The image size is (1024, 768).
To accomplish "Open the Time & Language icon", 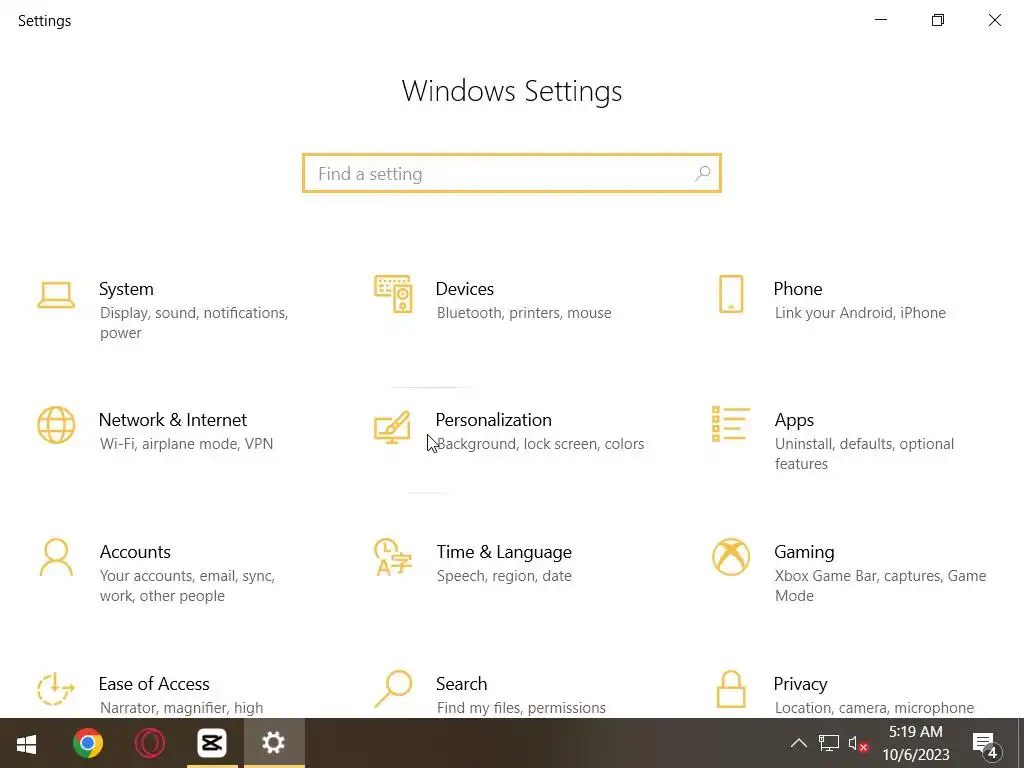I will pyautogui.click(x=392, y=557).
